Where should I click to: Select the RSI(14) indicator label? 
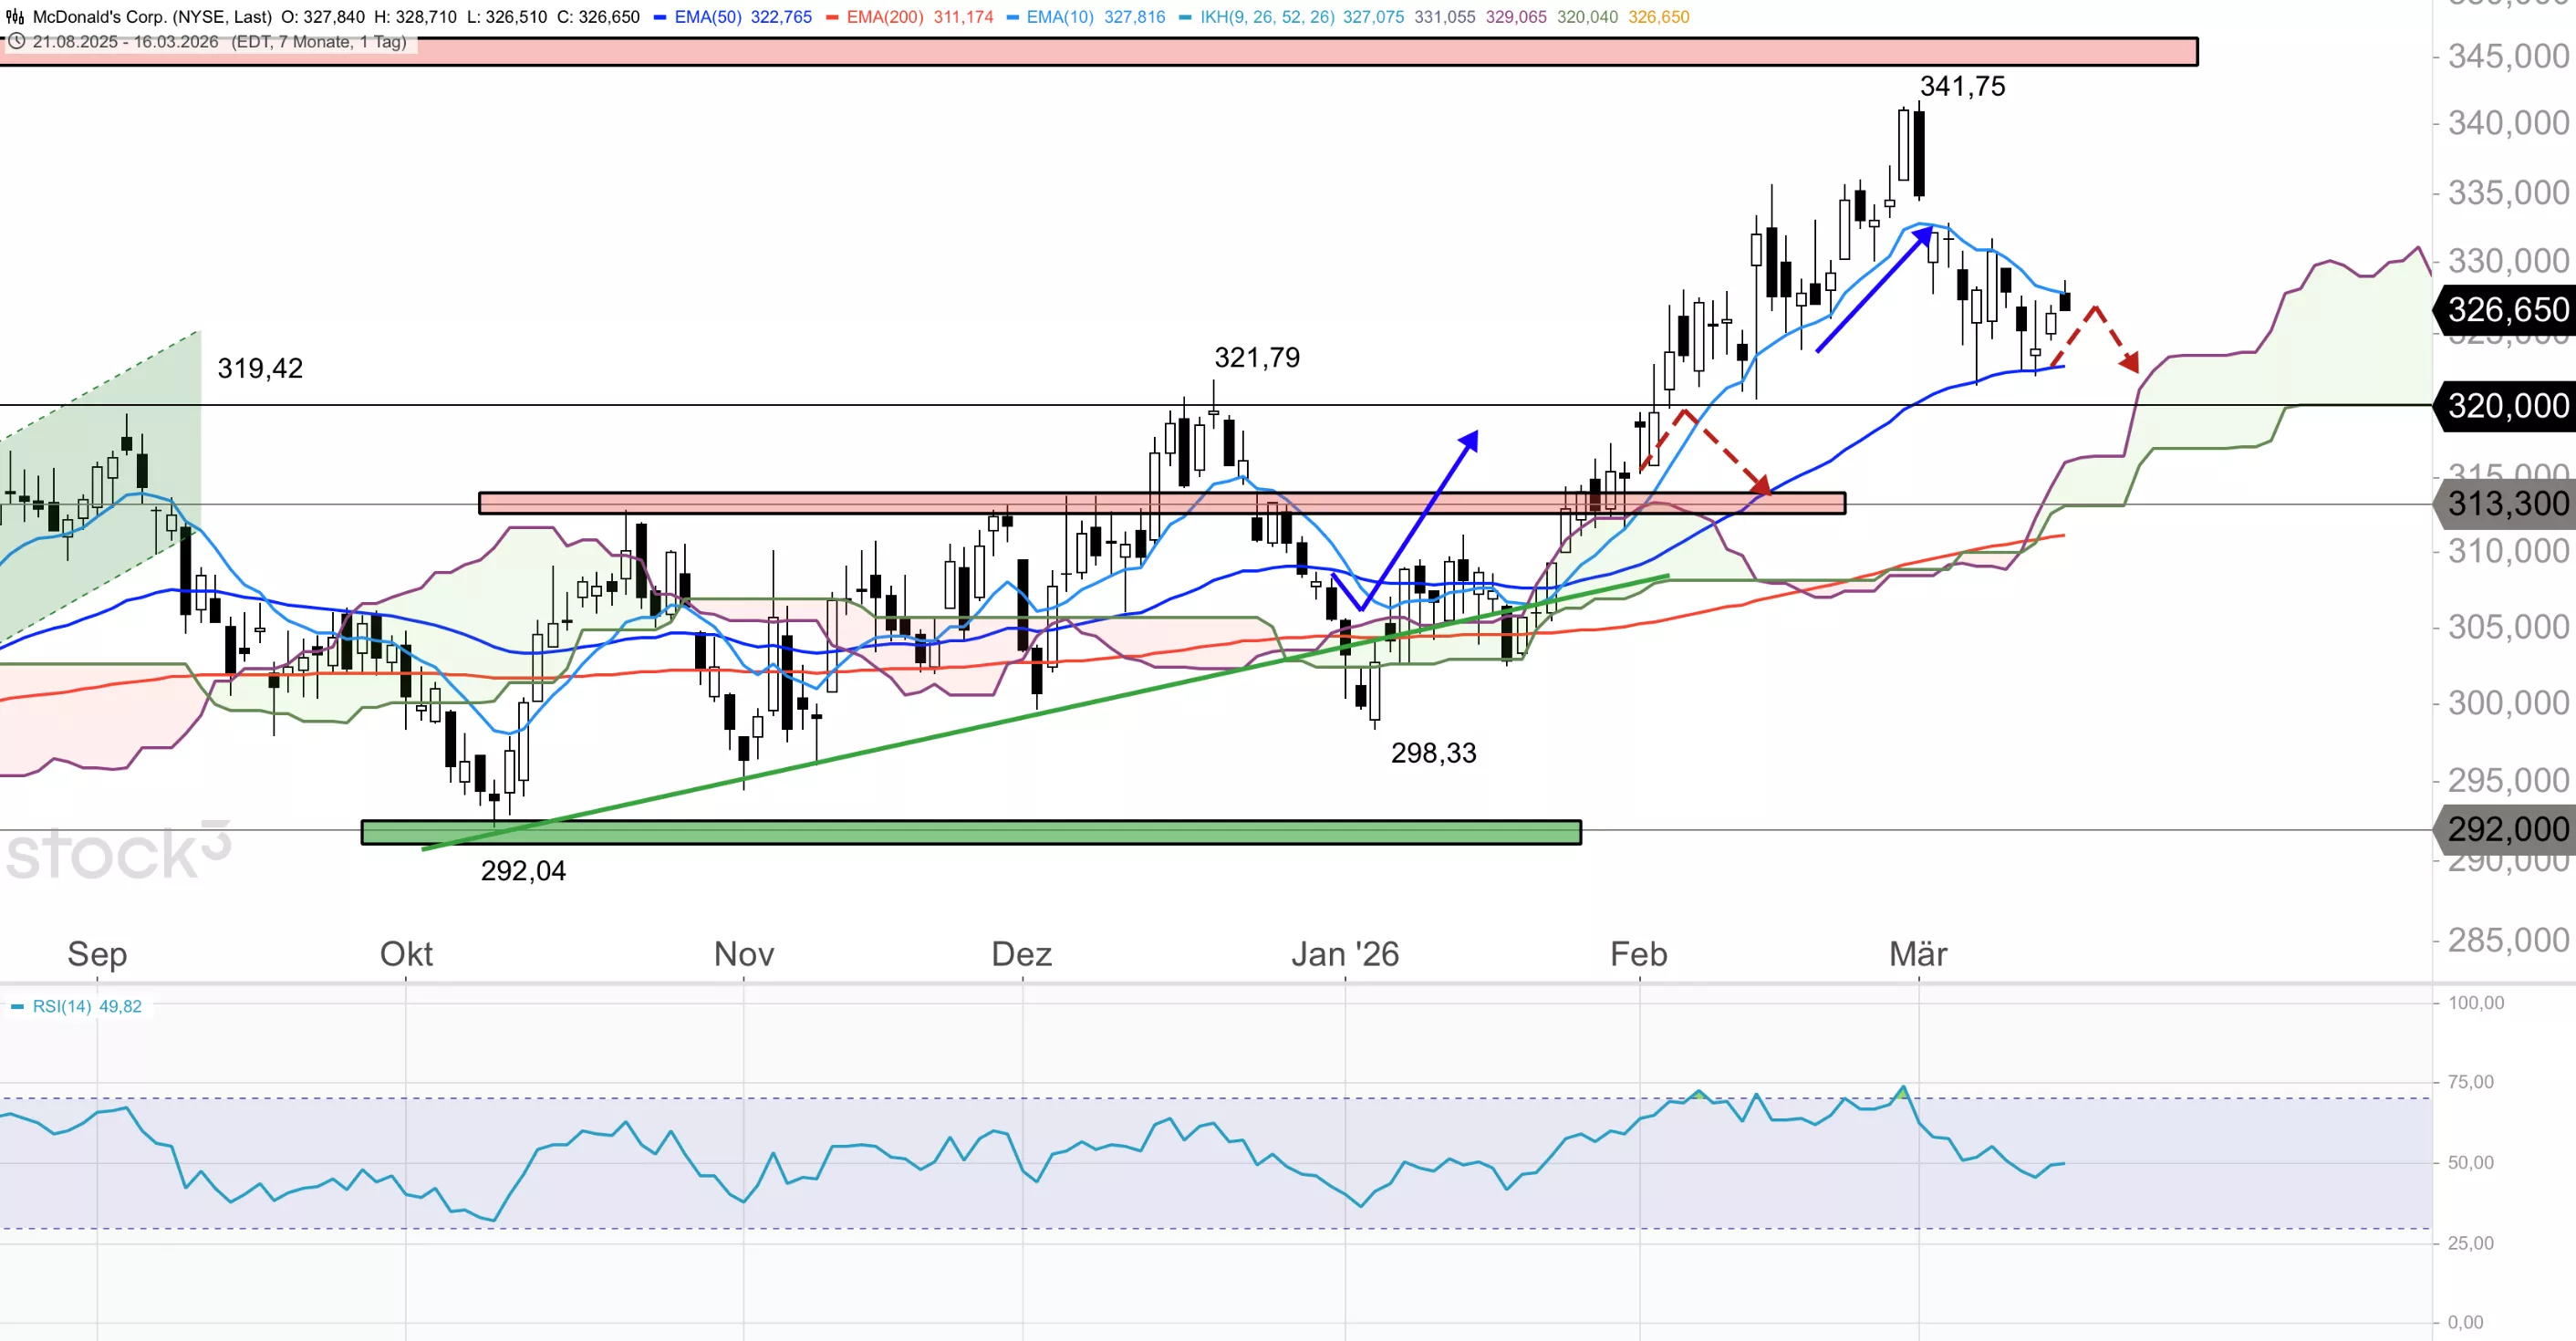click(x=62, y=1007)
